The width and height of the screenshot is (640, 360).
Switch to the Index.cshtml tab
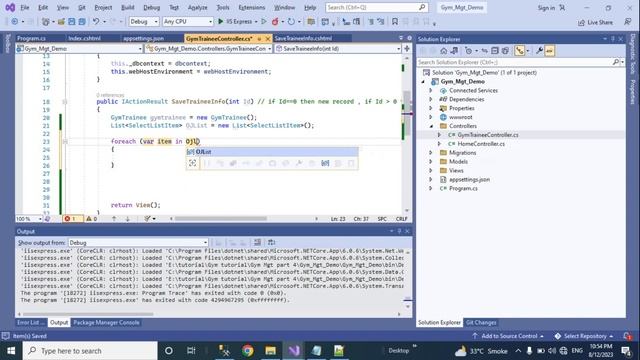84,38
